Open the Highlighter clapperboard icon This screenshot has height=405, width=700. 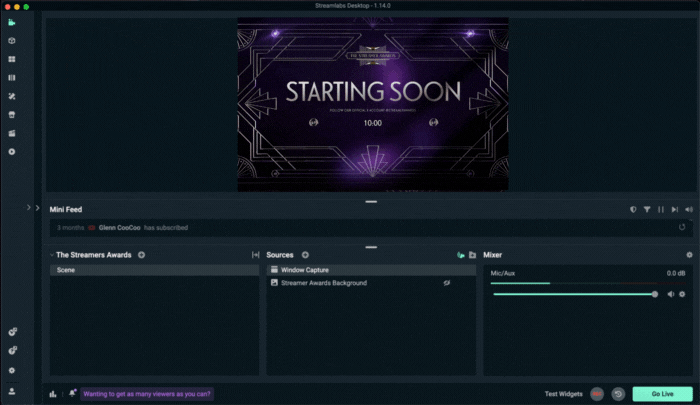tap(12, 133)
